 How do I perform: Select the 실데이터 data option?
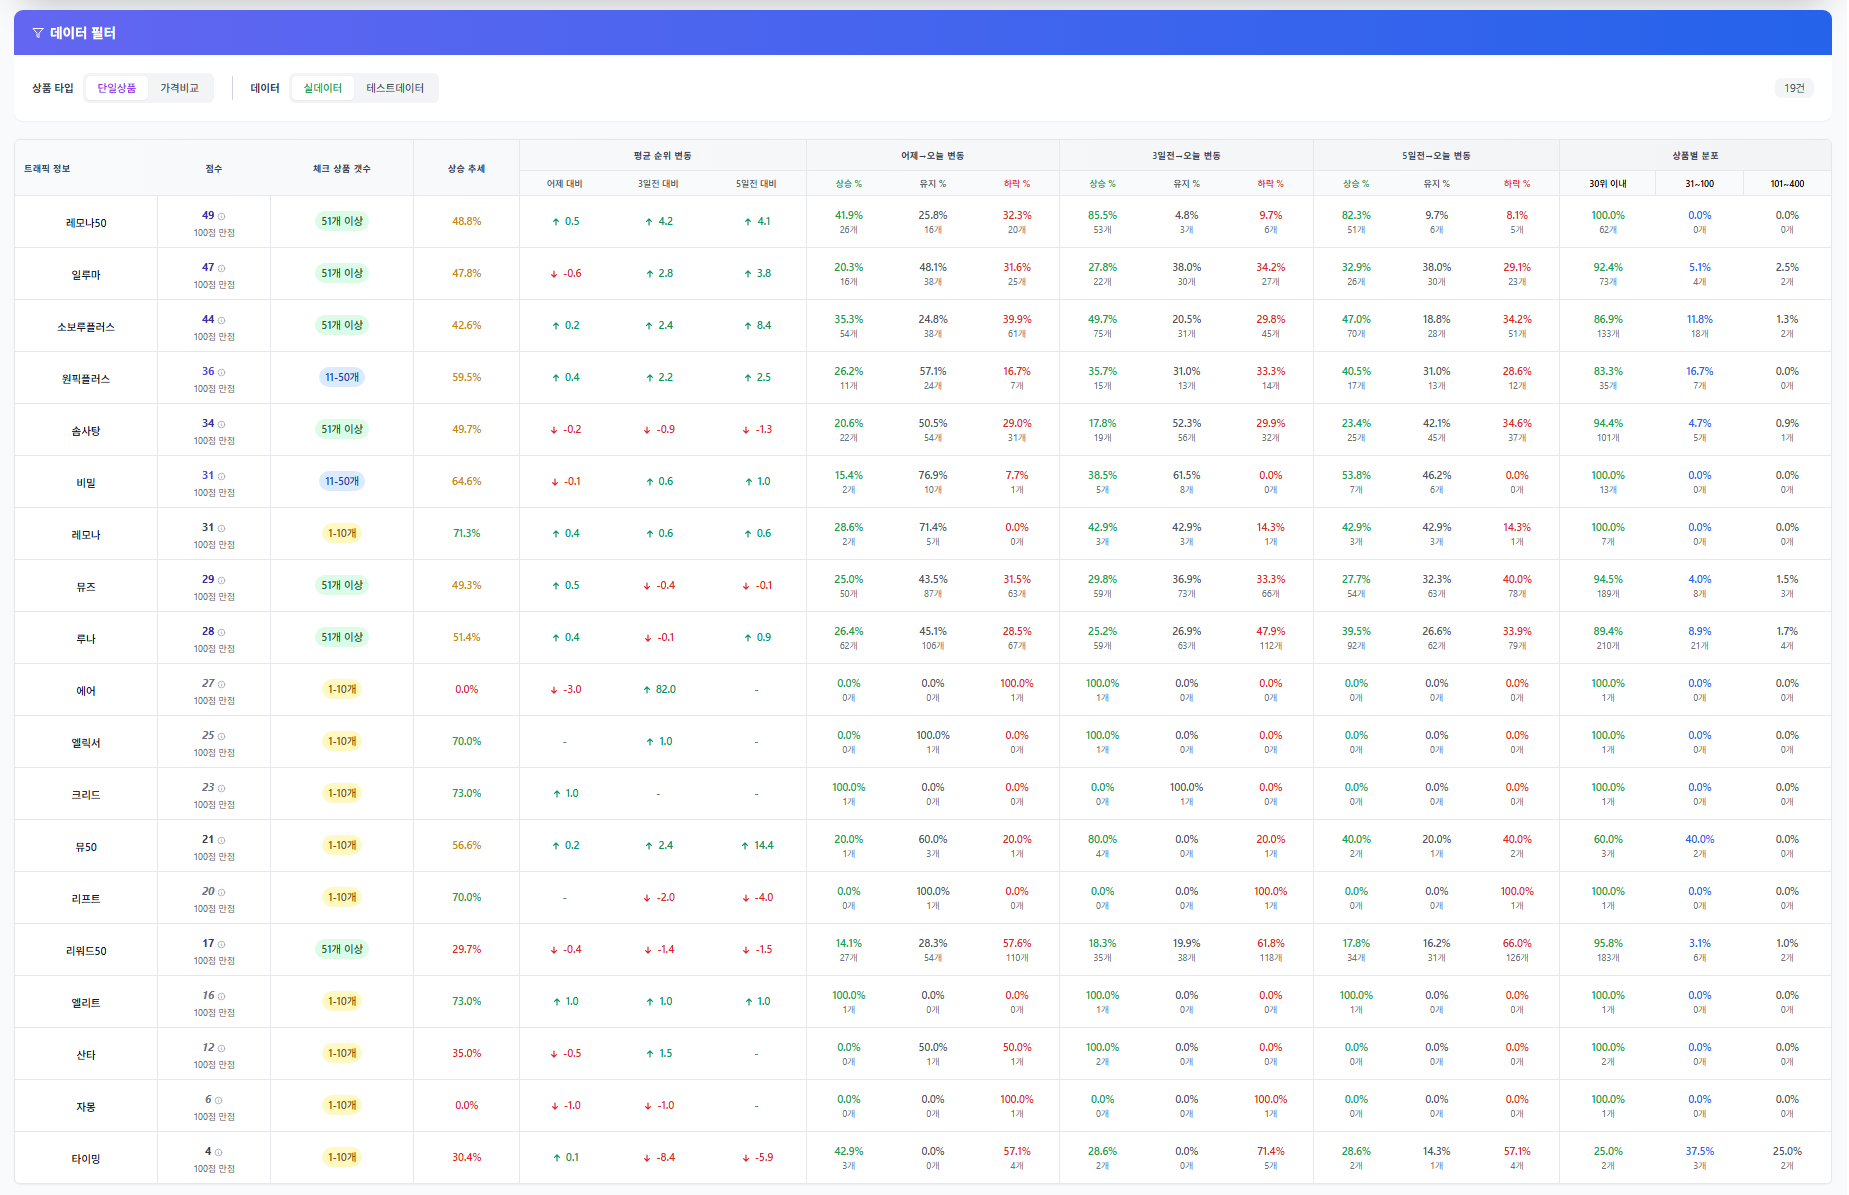point(323,88)
